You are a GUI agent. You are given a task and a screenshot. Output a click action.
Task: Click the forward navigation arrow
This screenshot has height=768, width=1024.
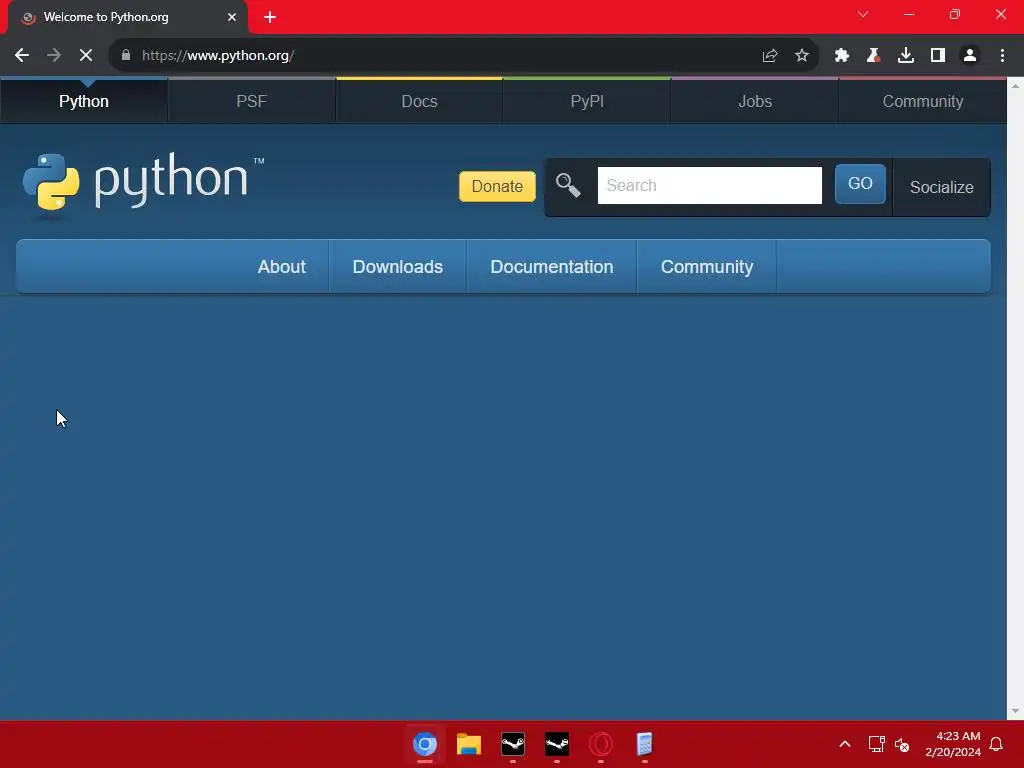click(54, 56)
